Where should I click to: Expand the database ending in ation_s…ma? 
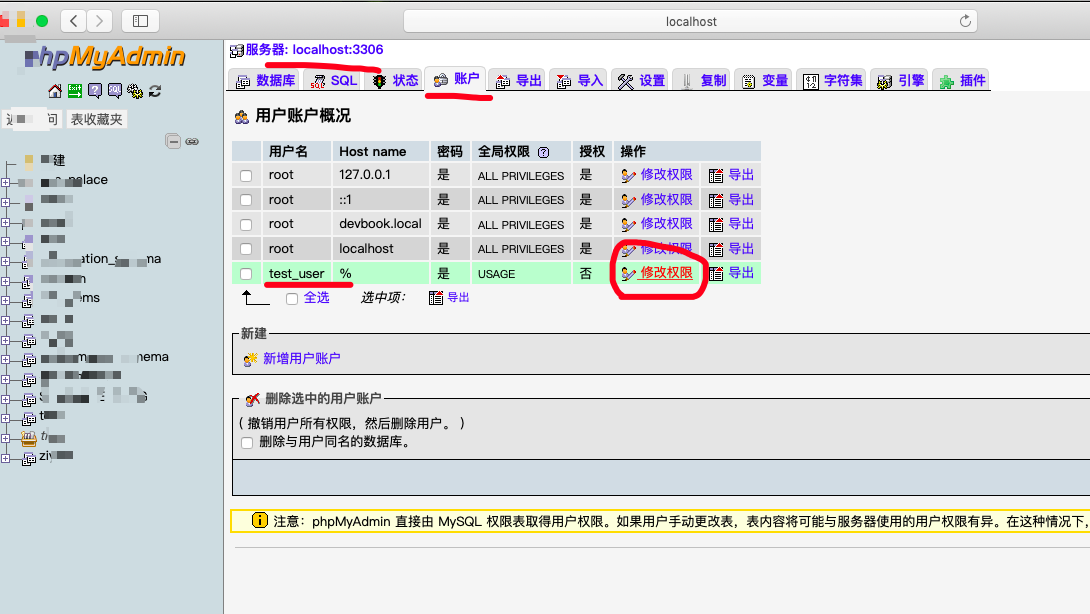click(6, 261)
